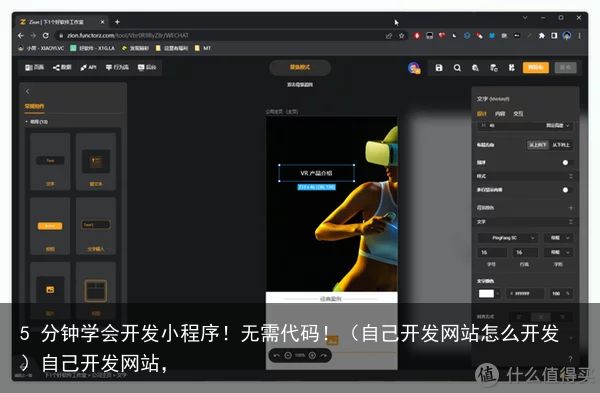Open the 行为流 action flow menu item
The width and height of the screenshot is (600, 393).
click(x=117, y=67)
